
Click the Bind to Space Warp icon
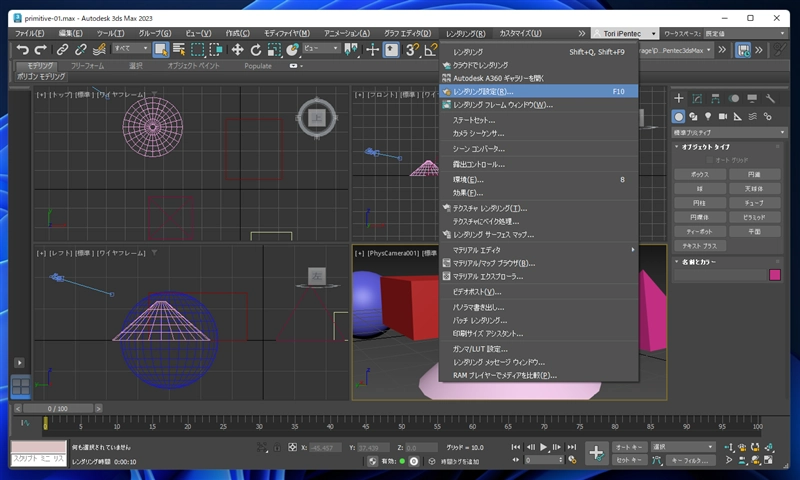(x=99, y=49)
